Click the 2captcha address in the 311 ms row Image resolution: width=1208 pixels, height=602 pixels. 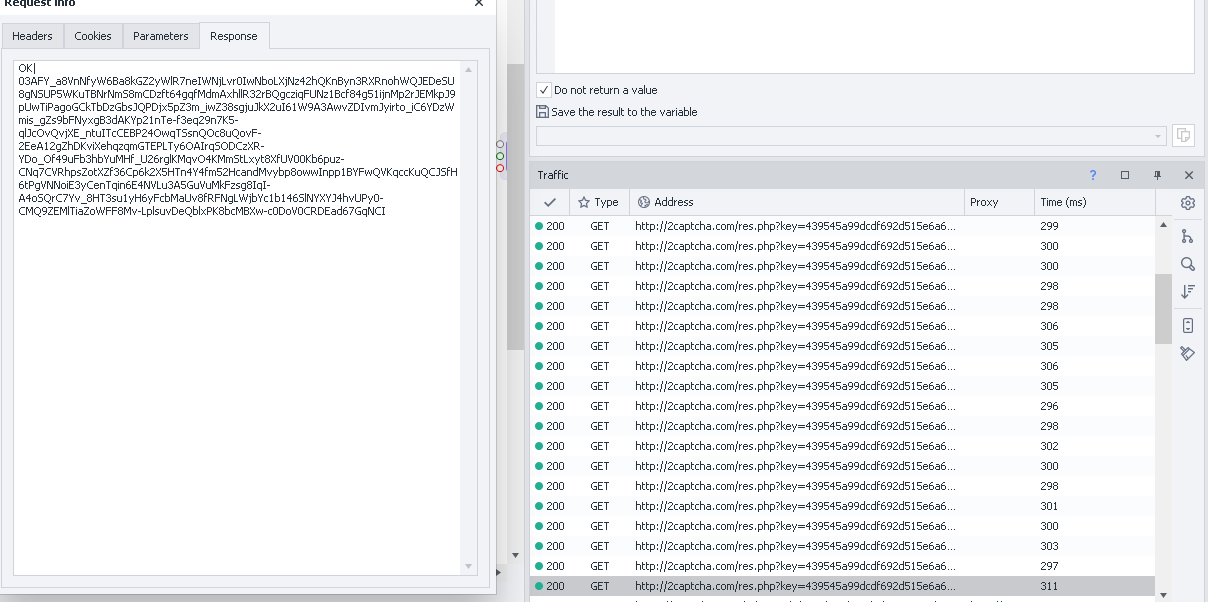tap(795, 586)
